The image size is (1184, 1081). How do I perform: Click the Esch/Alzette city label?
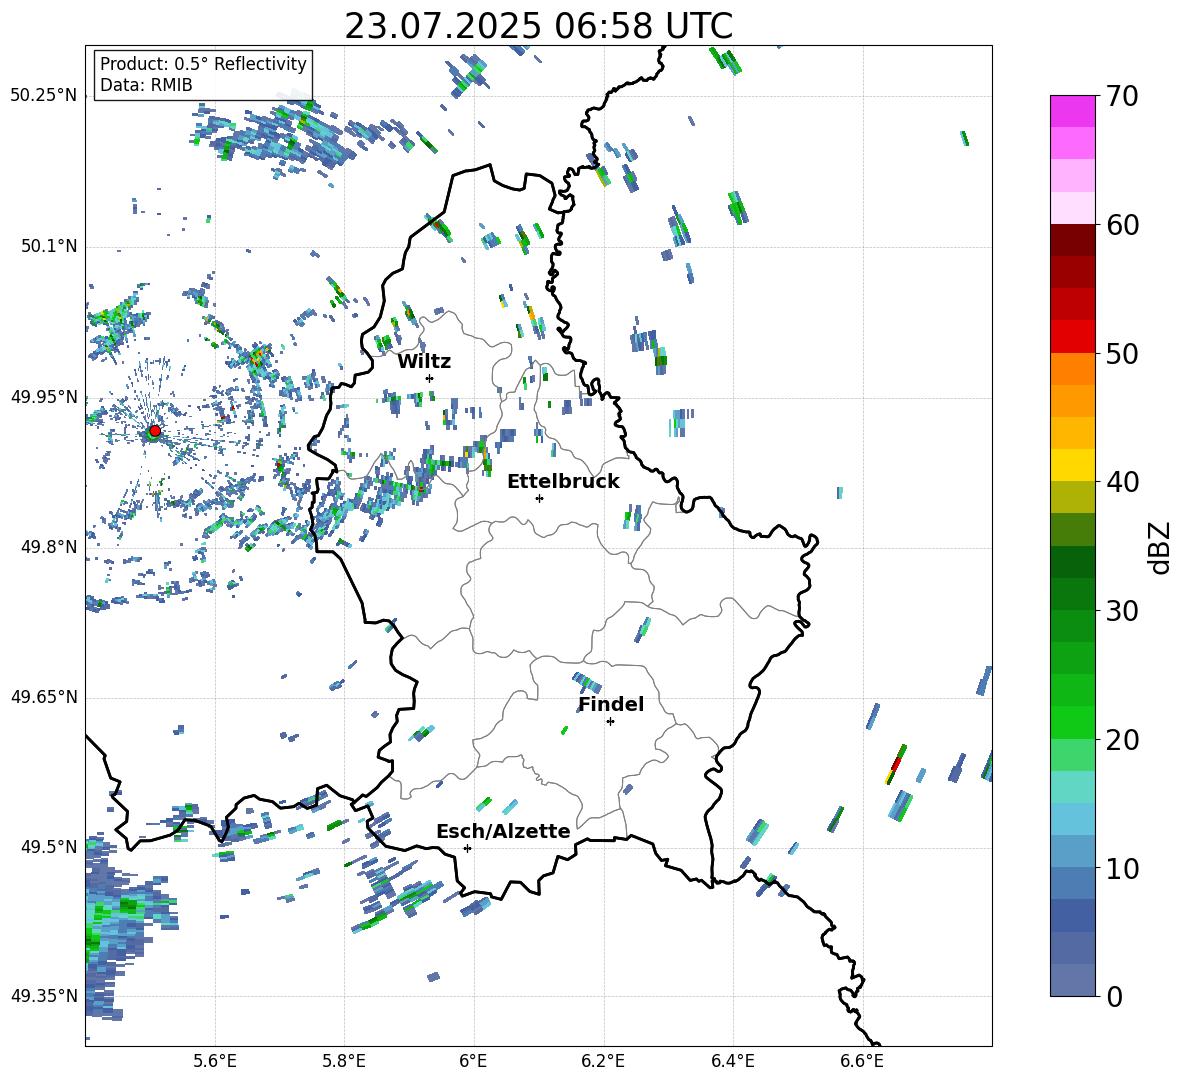coord(503,831)
